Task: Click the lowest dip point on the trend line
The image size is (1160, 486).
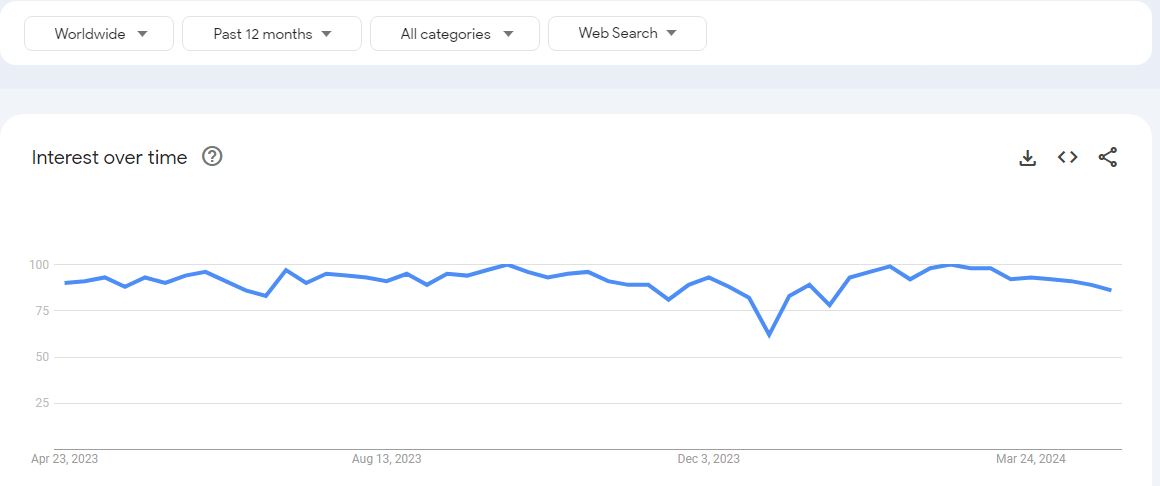Action: click(769, 335)
